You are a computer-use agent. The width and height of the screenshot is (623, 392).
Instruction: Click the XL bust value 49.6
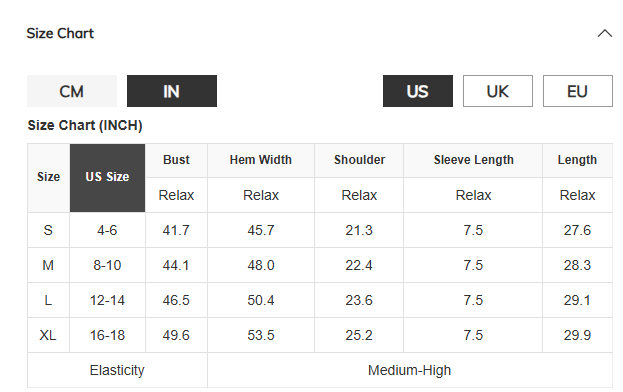(176, 335)
